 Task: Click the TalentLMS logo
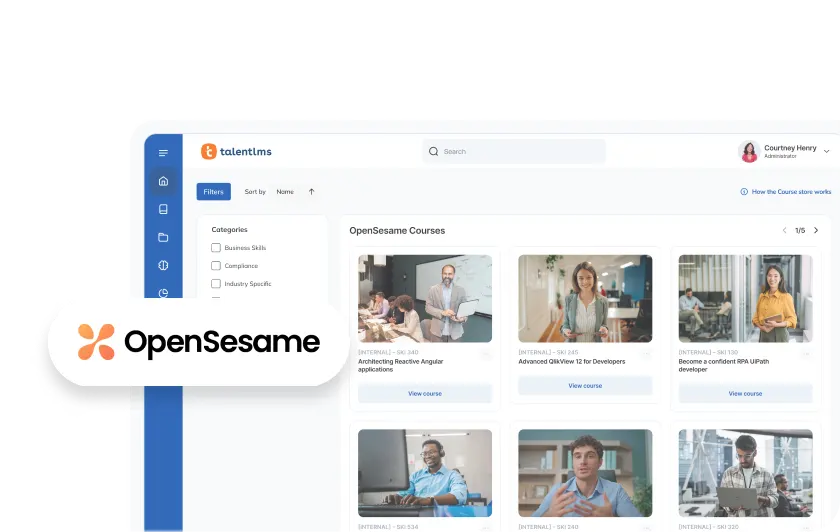tap(236, 152)
